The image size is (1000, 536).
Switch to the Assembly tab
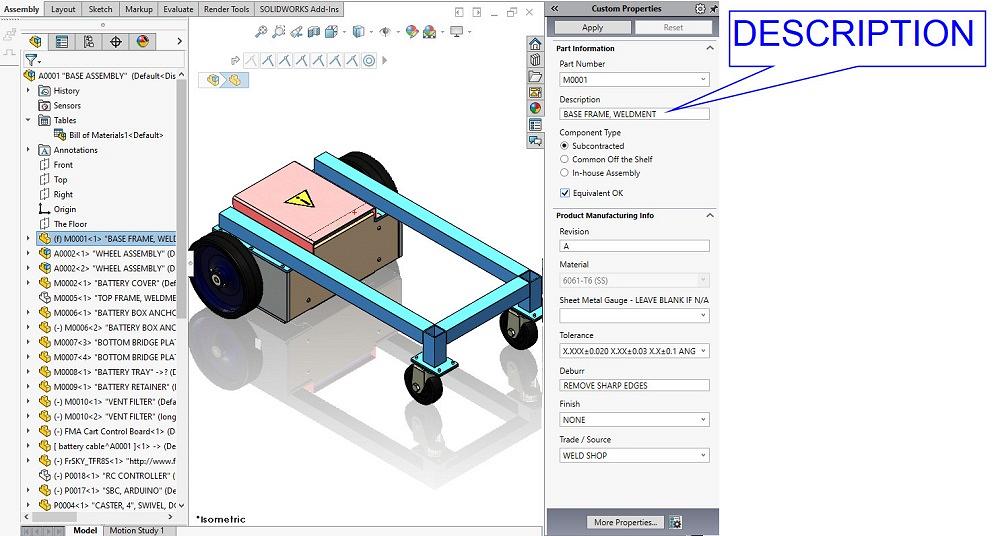tap(22, 9)
